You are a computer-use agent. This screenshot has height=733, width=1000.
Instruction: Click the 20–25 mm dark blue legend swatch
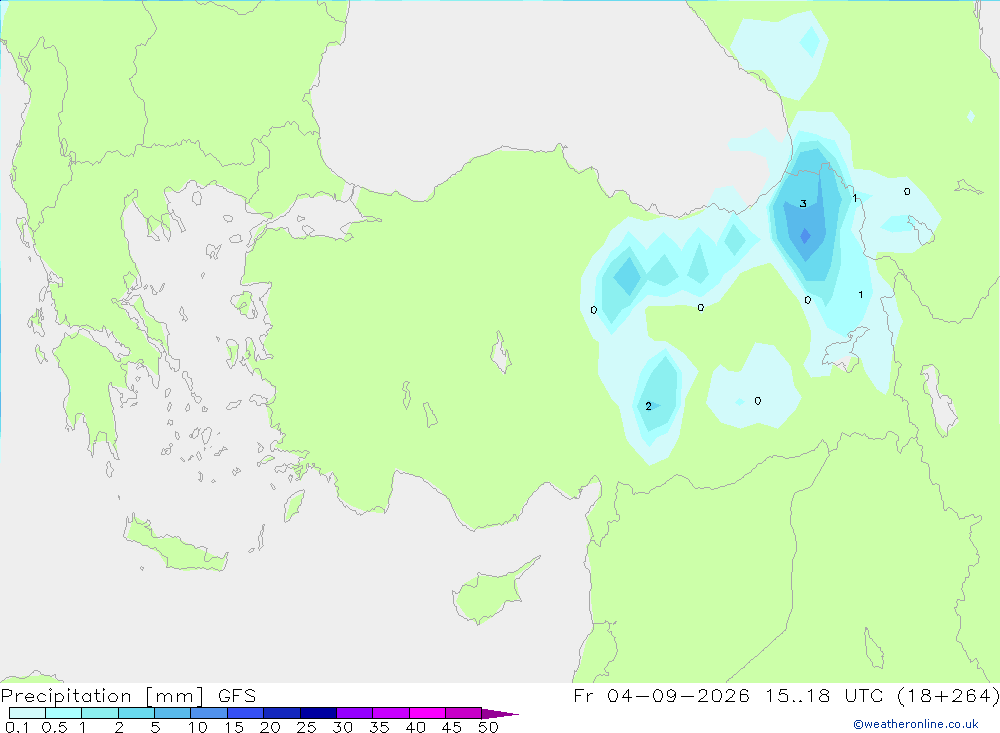(282, 713)
